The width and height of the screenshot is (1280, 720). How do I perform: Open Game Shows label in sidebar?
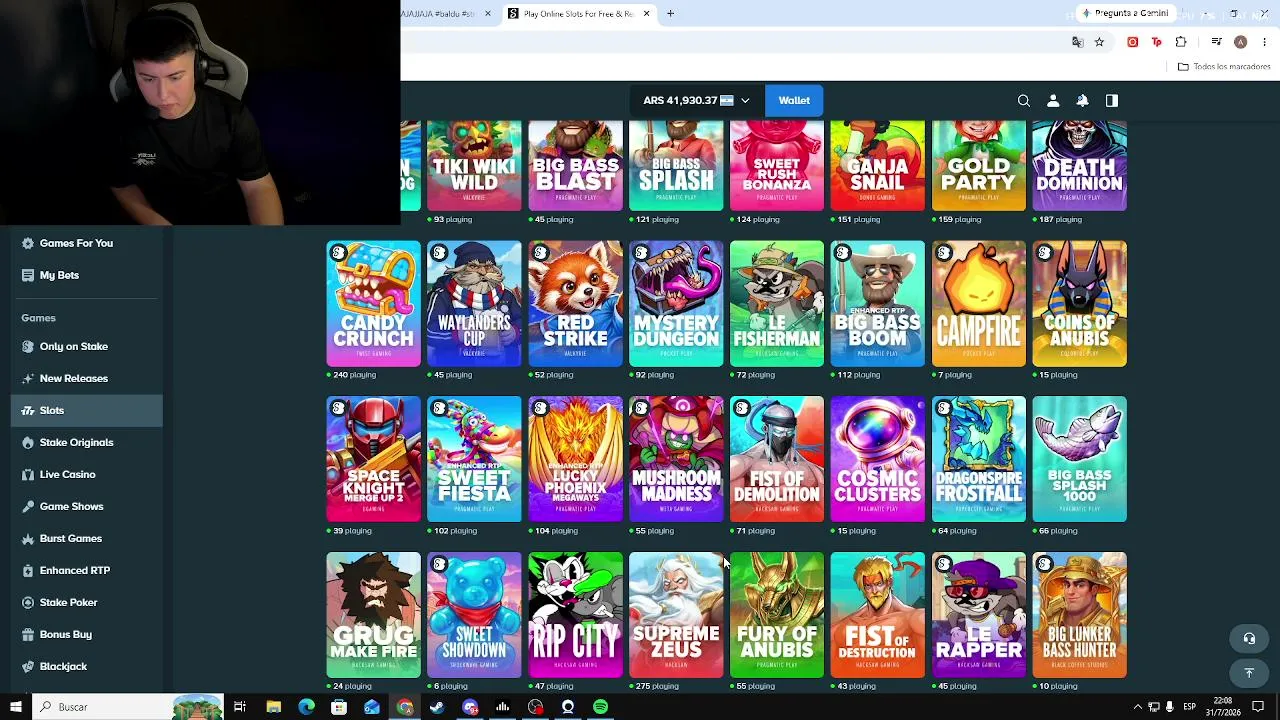click(x=72, y=506)
